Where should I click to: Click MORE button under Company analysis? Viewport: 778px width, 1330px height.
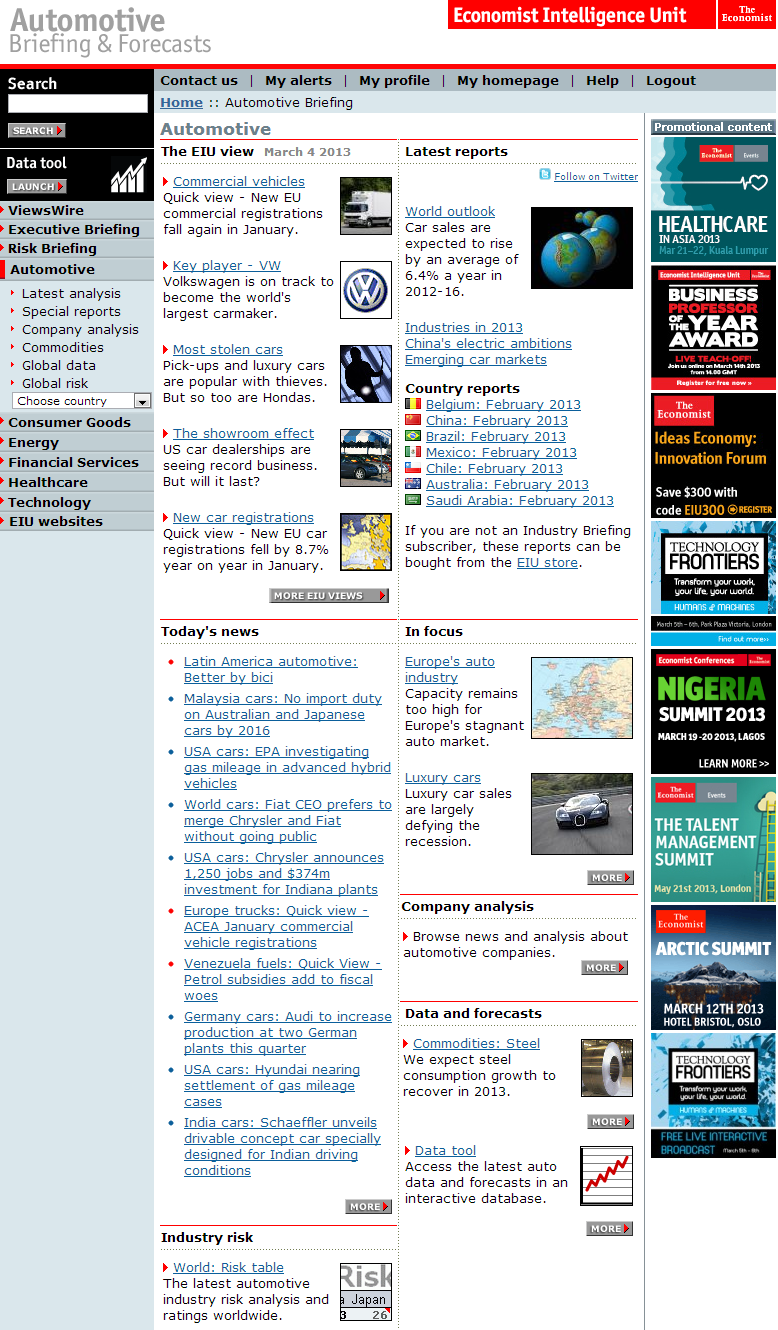[604, 967]
